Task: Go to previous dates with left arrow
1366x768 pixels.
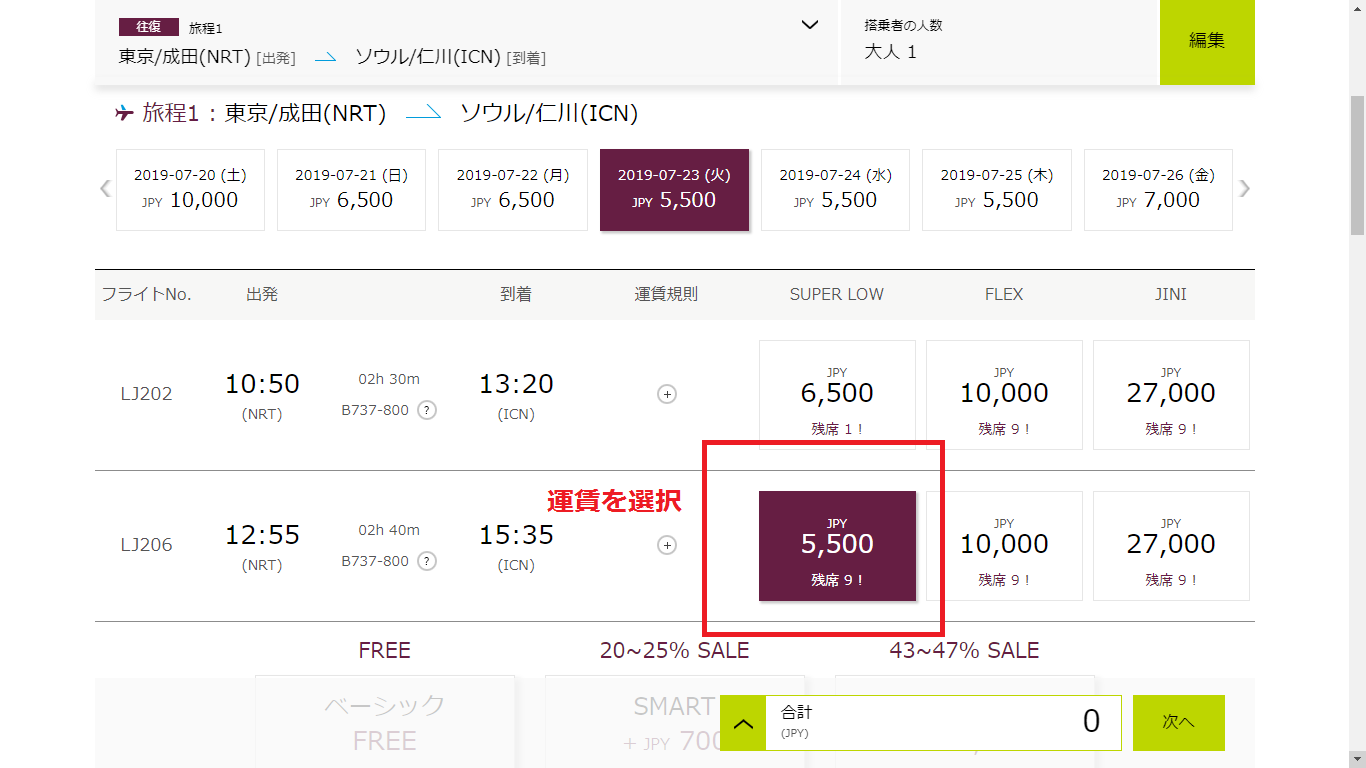Action: coord(105,189)
